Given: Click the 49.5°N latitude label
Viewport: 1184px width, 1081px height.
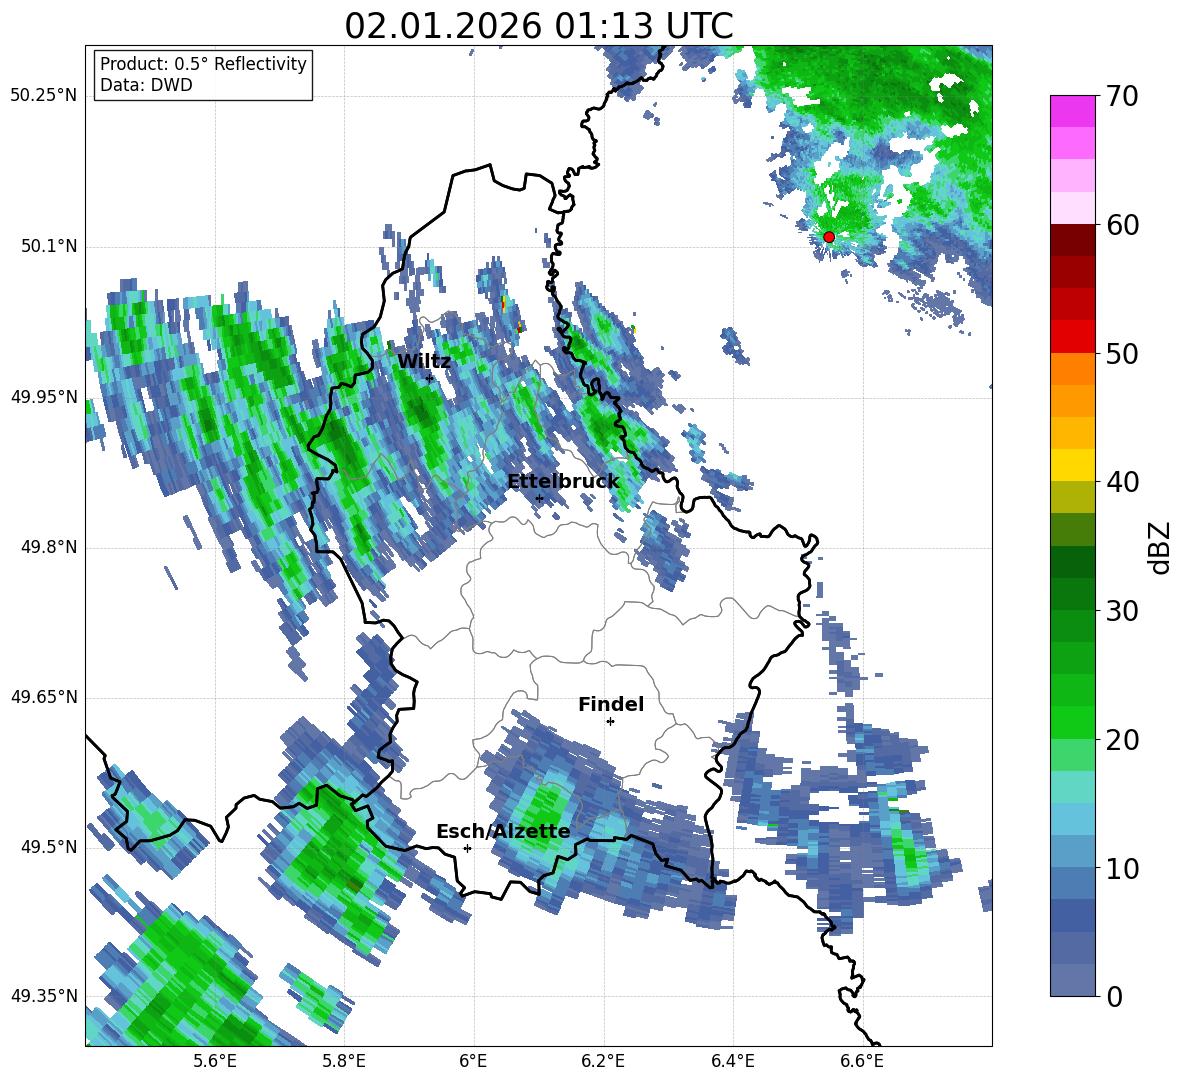Looking at the screenshot, I should click(49, 847).
